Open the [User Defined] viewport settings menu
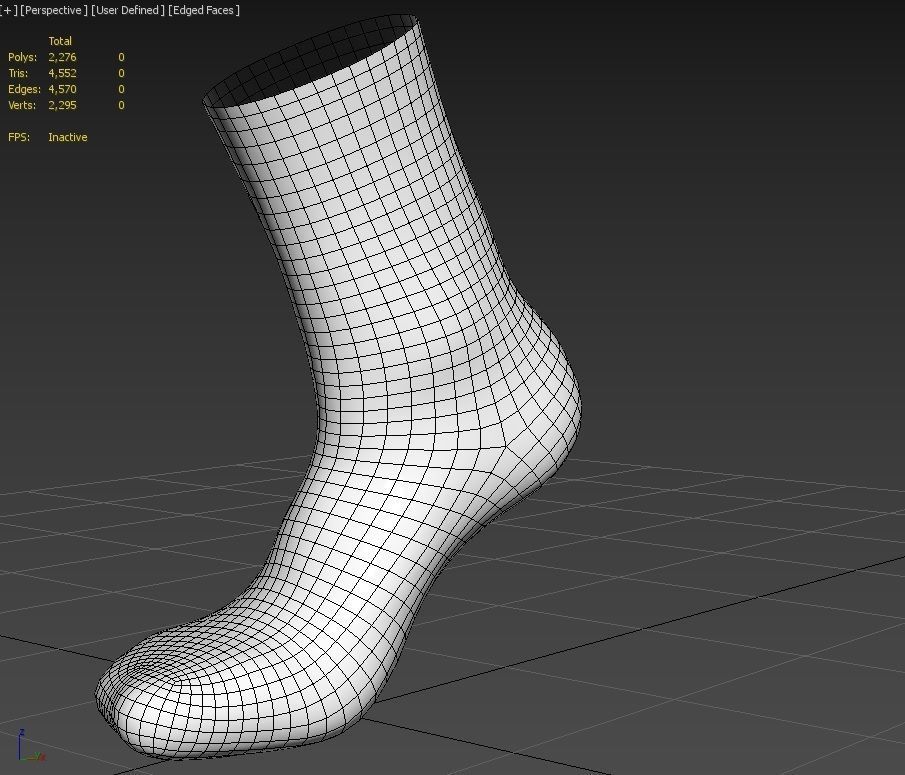905x775 pixels. [128, 10]
